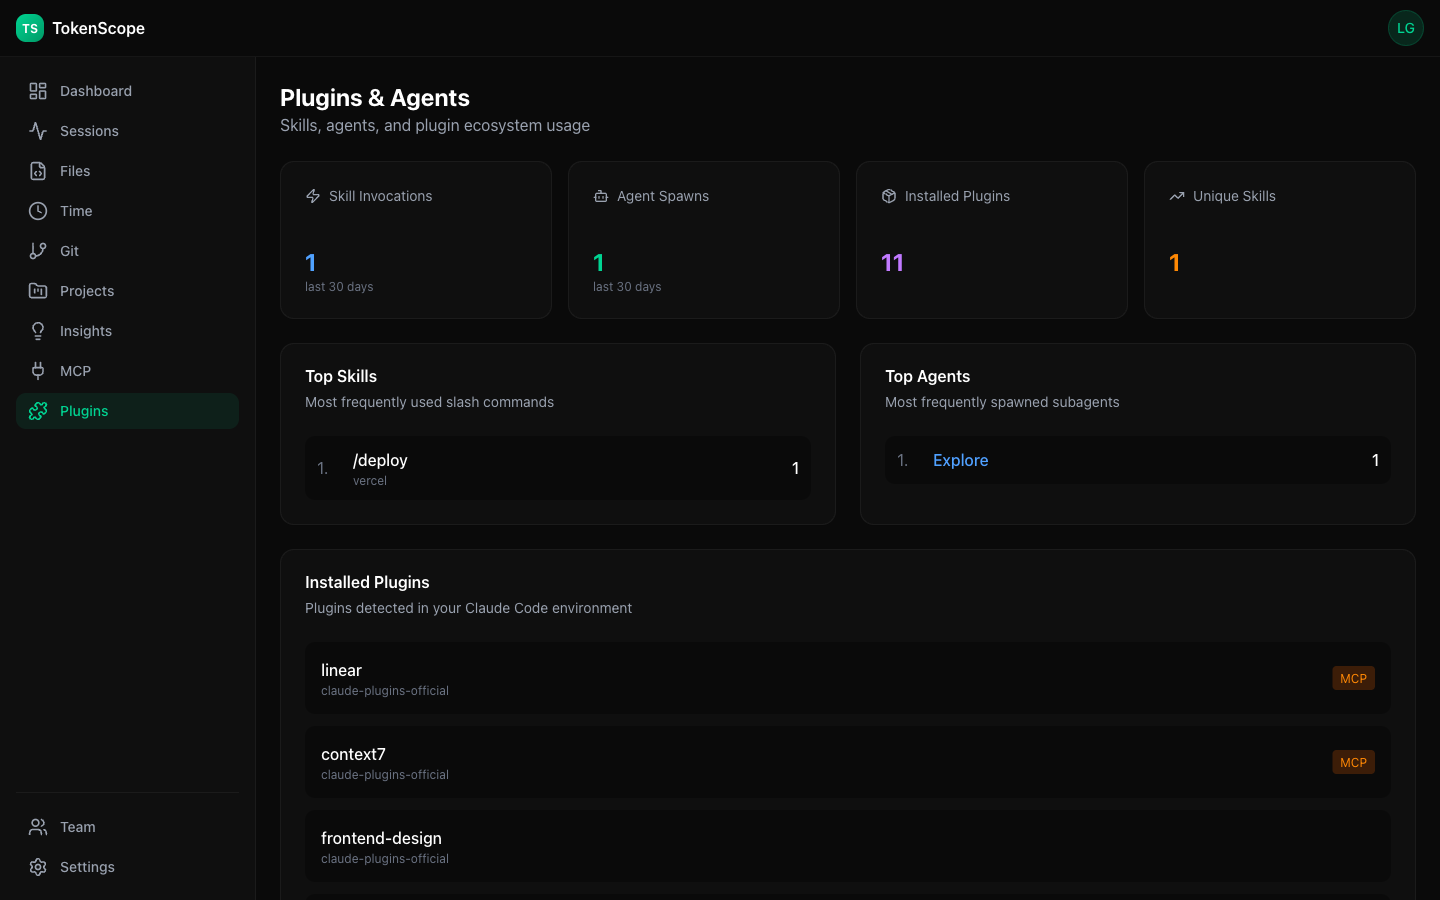Click the Explore agent link

point(960,460)
